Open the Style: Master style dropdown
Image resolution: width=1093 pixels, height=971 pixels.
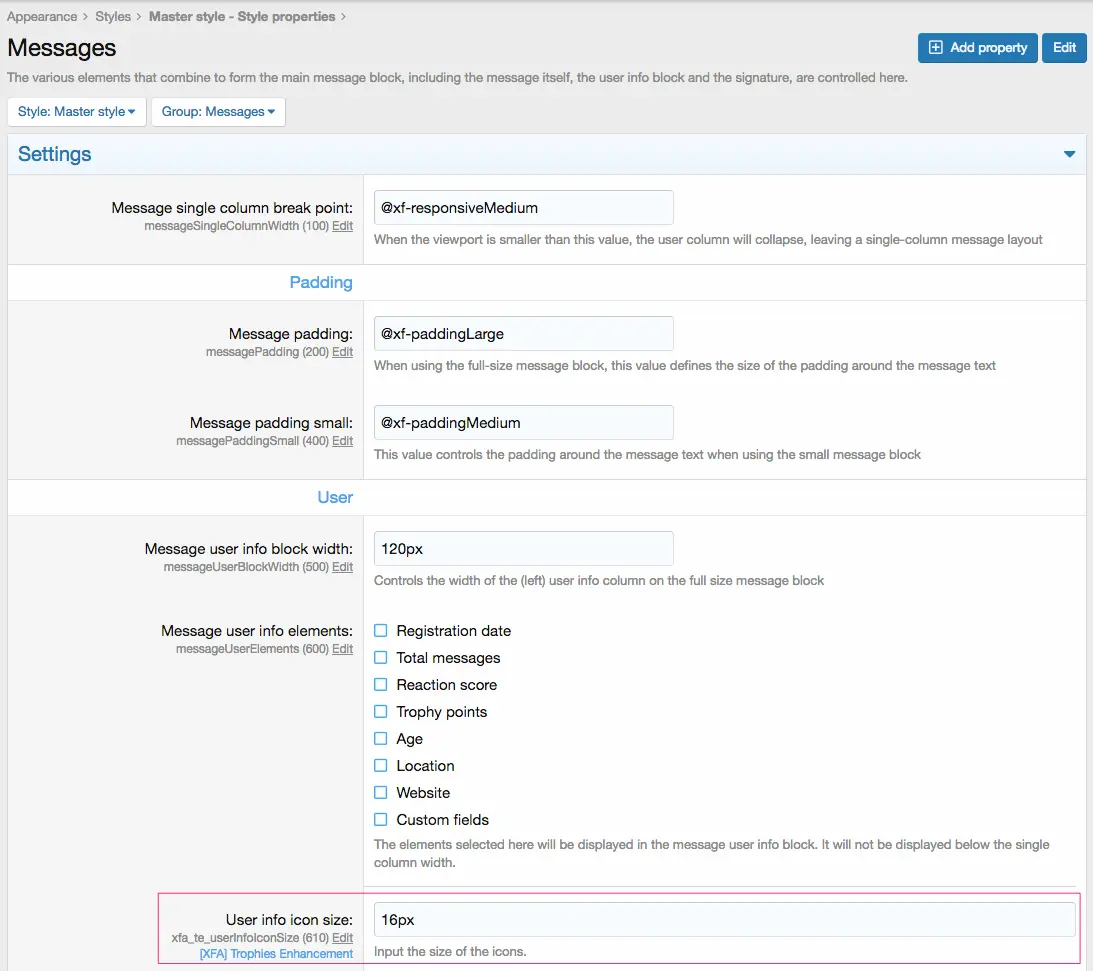tap(77, 112)
